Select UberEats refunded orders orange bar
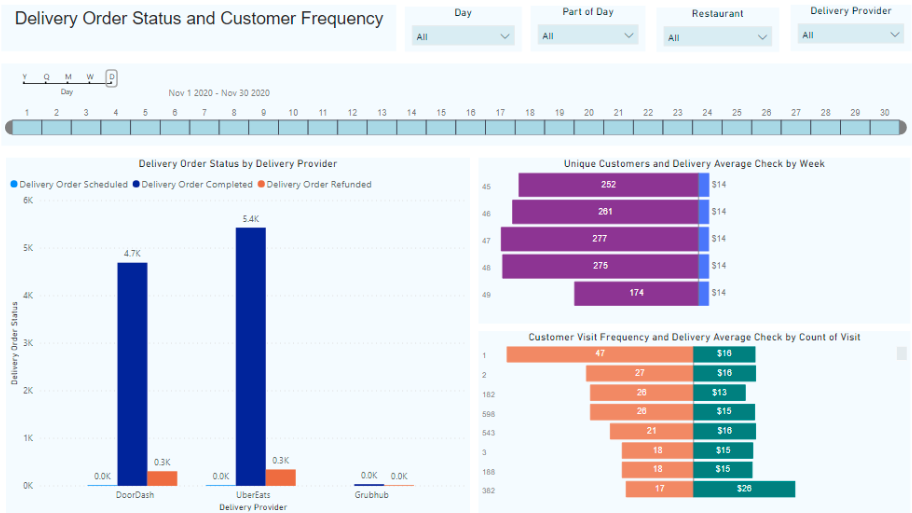The height and width of the screenshot is (513, 912). click(x=280, y=478)
